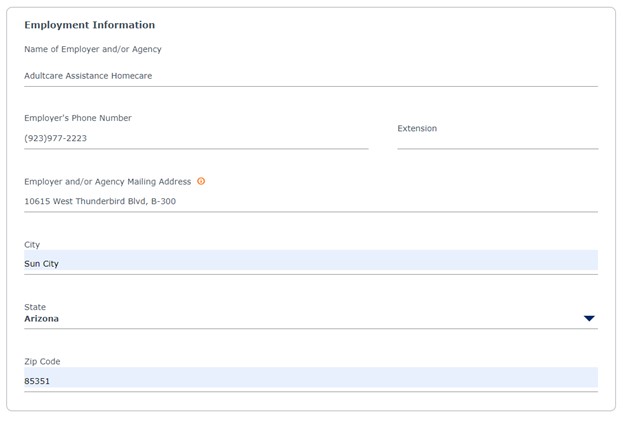Place cursor in the (923)977-2223 phone text

click(55, 138)
